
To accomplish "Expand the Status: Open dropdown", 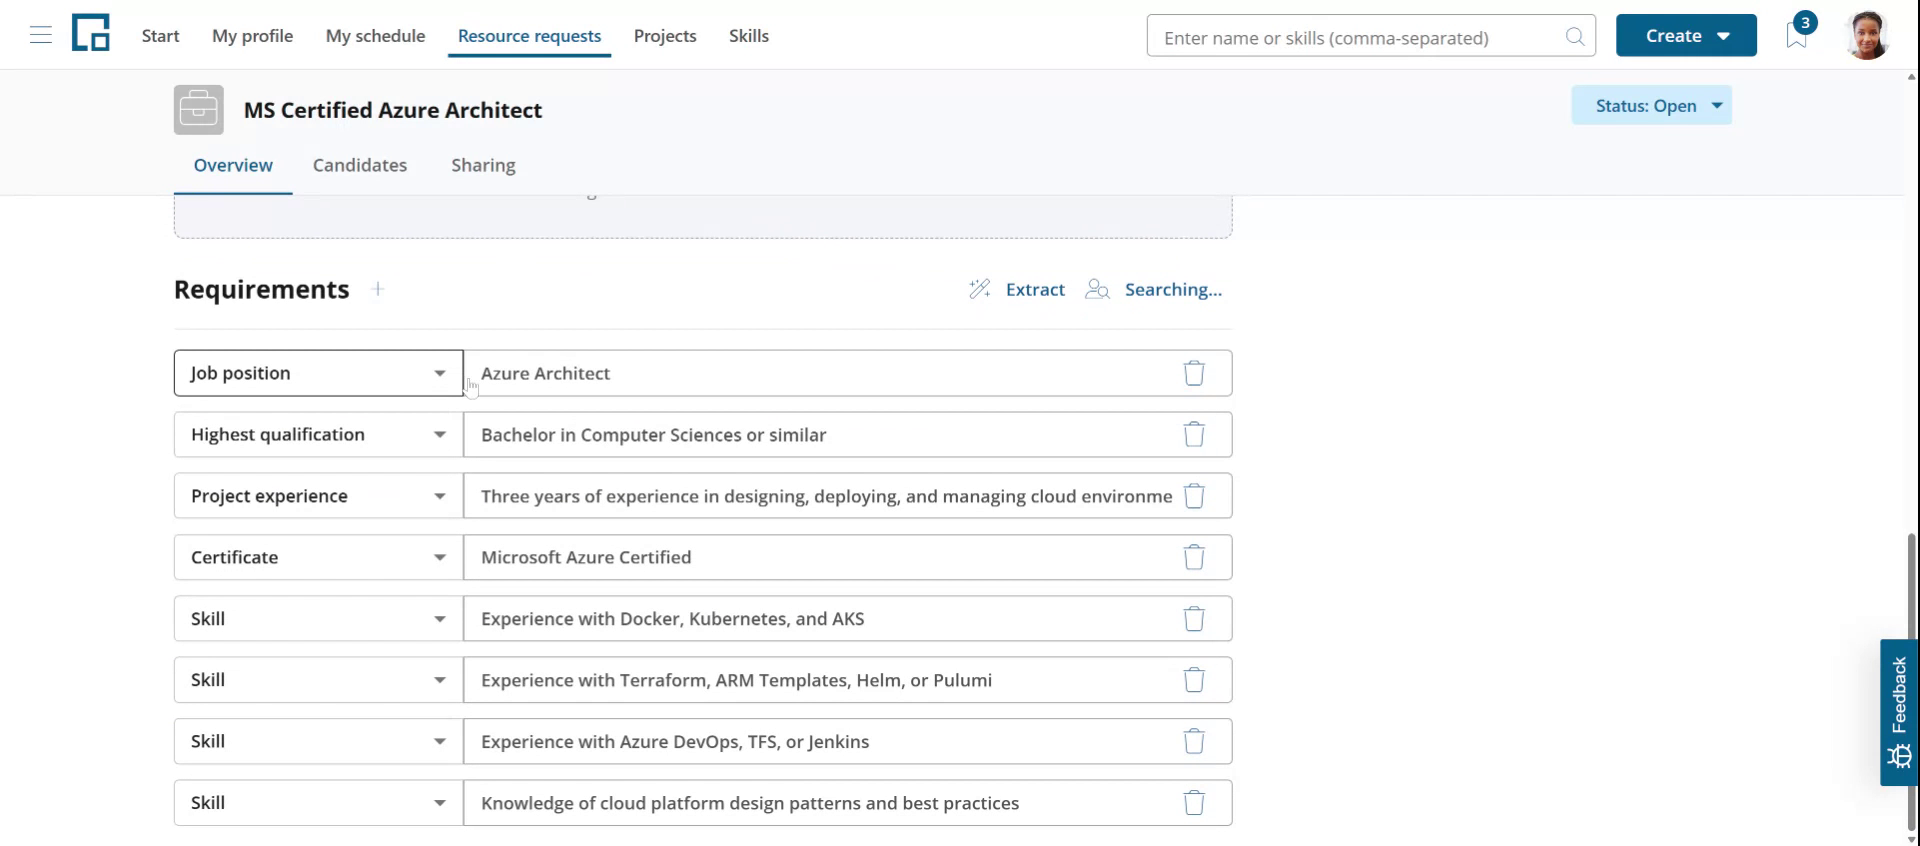I will pos(1651,106).
